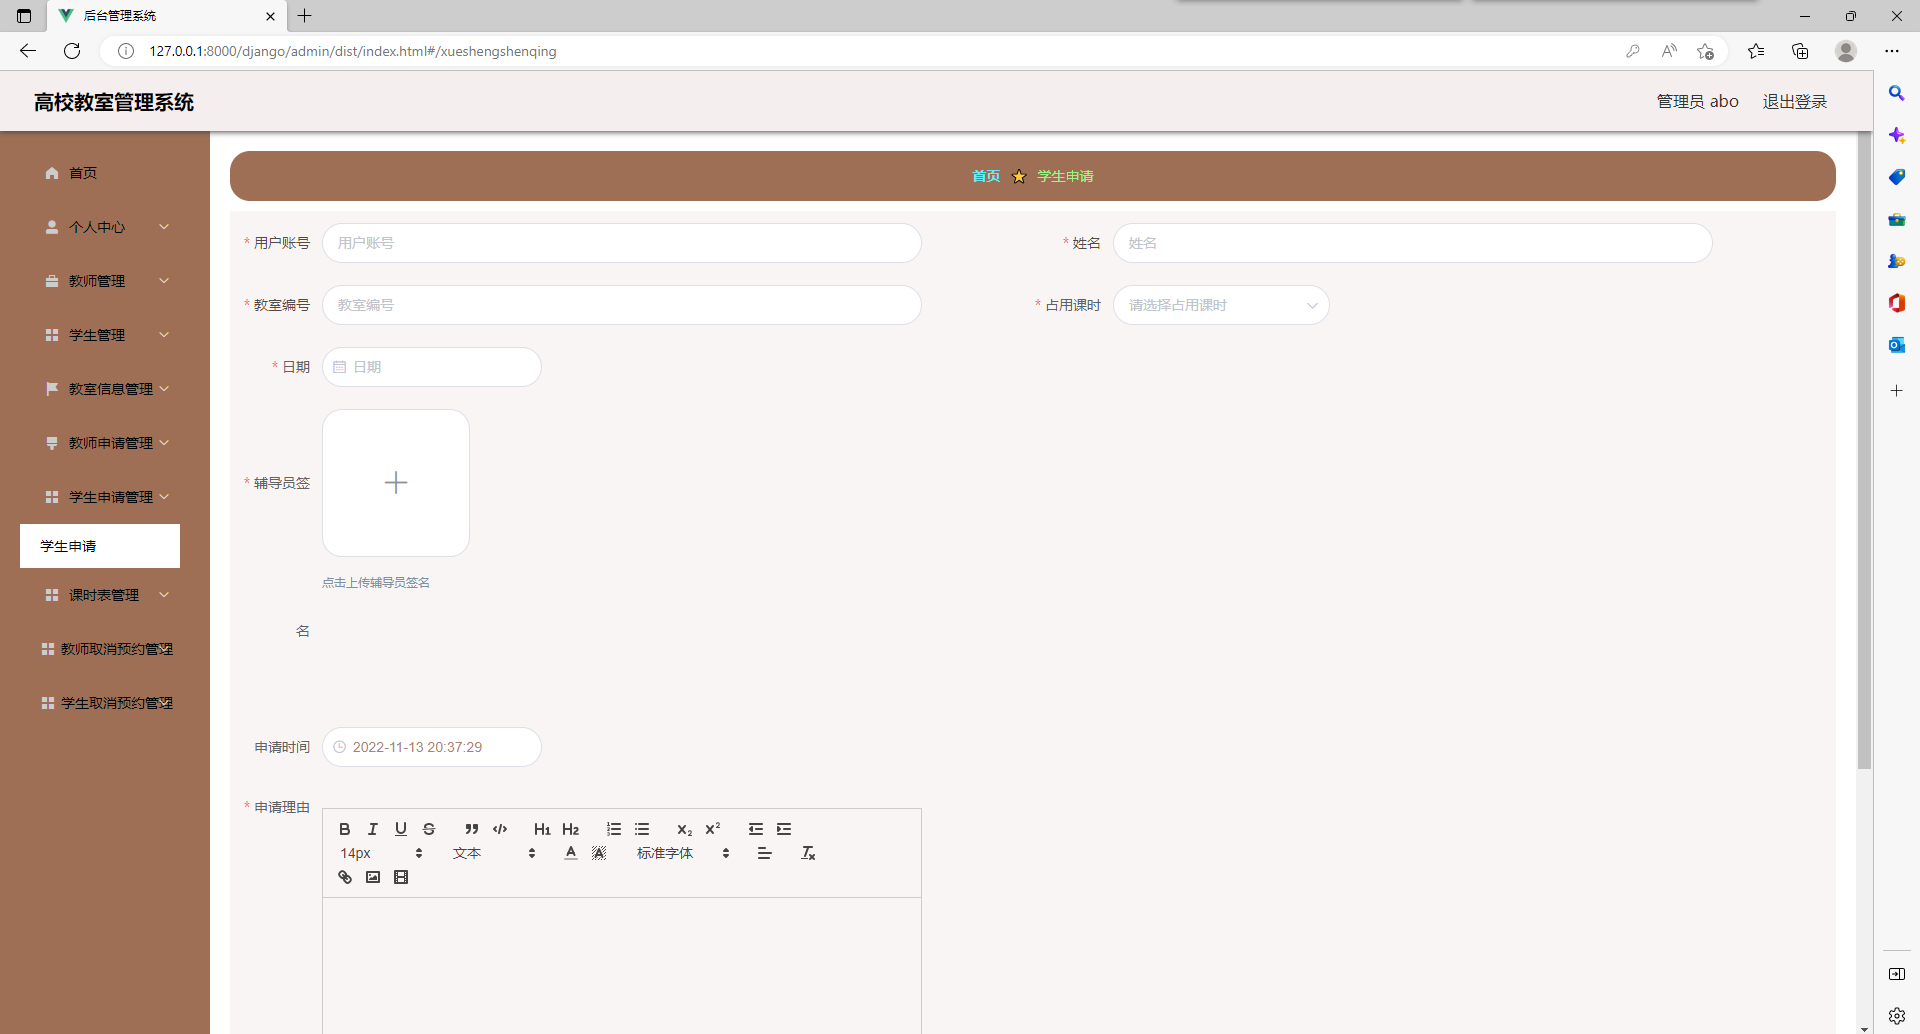Screen dimensions: 1920x1034
Task: Upload 辅导员签名 via plus box
Action: tap(396, 483)
